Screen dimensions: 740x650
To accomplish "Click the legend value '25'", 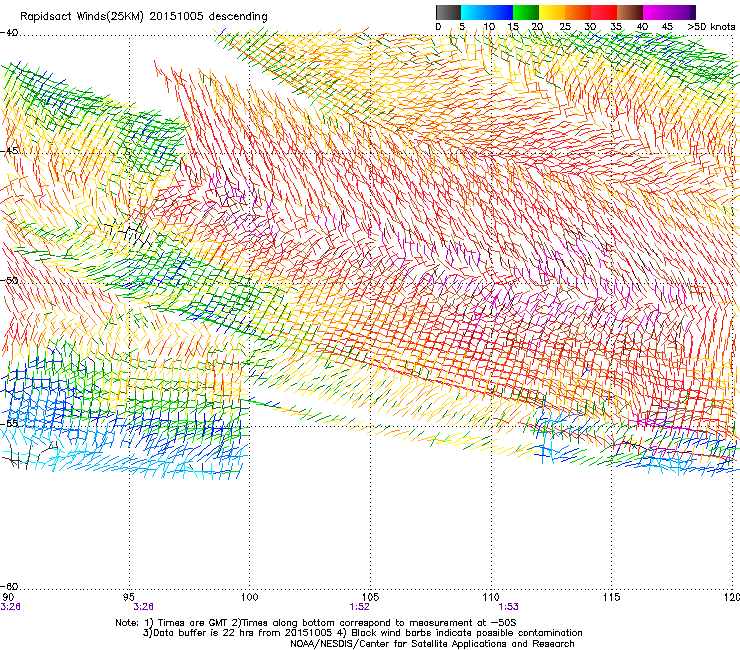I will click(x=564, y=27).
